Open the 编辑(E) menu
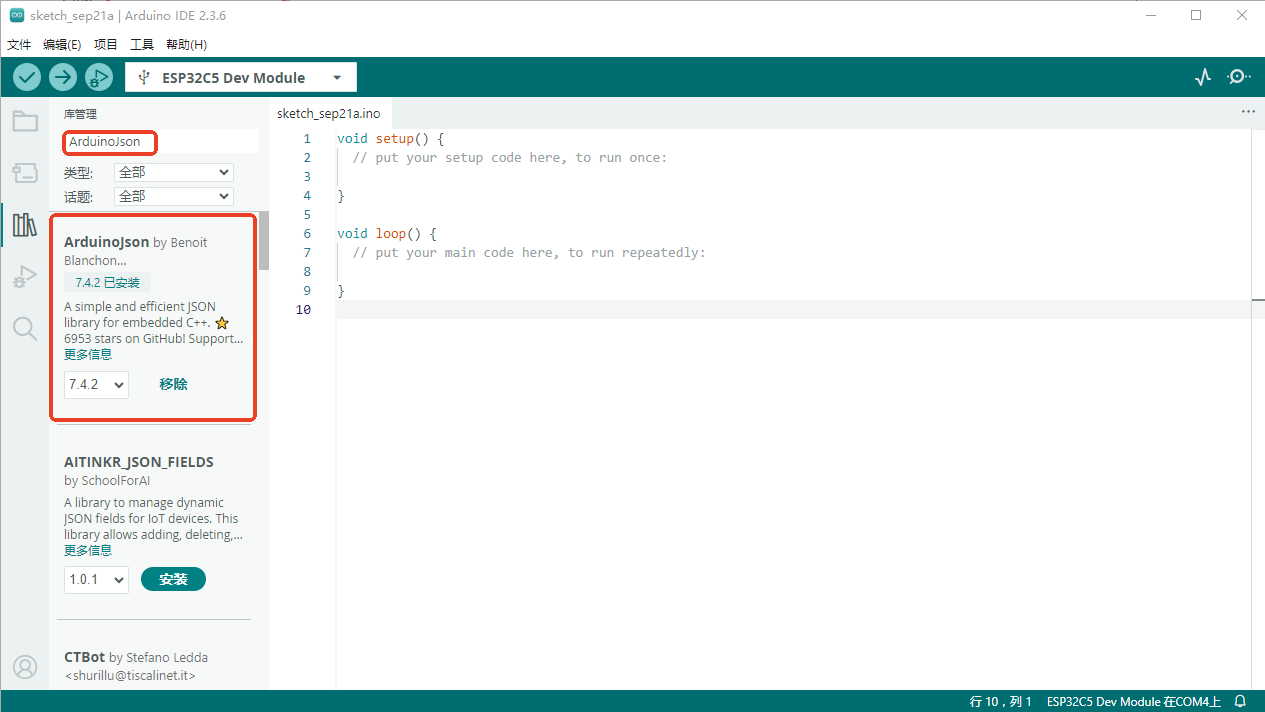The image size is (1265, 712). pos(62,45)
